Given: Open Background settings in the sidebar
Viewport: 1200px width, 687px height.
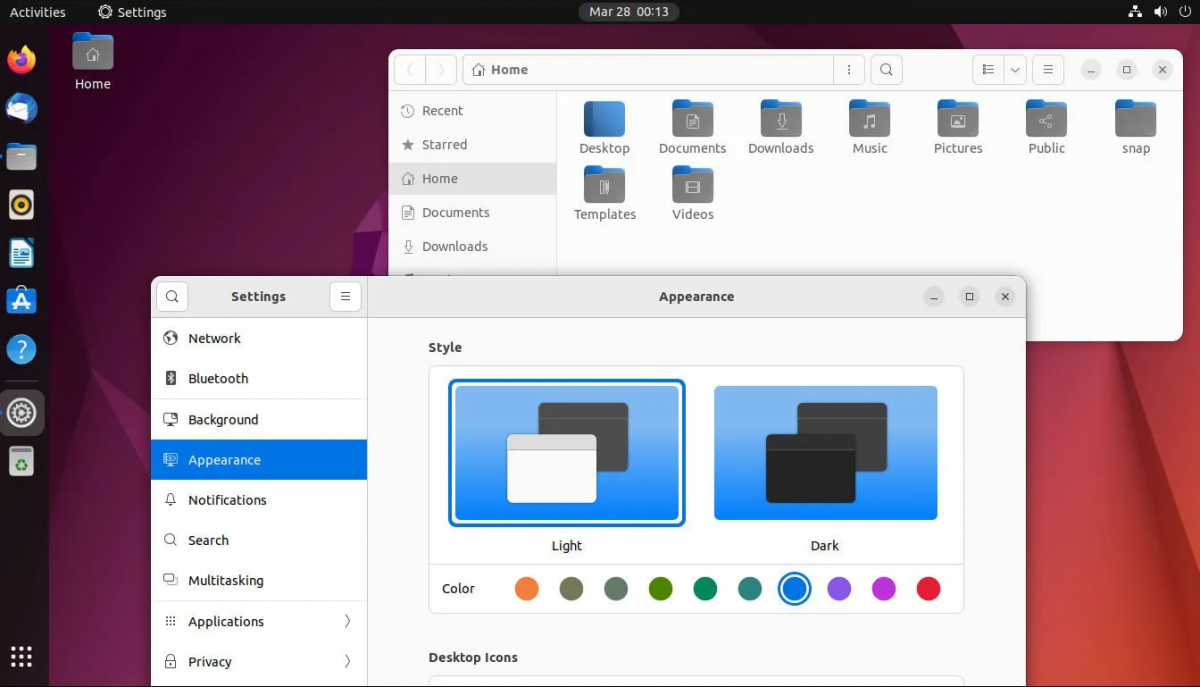Looking at the screenshot, I should 222,419.
